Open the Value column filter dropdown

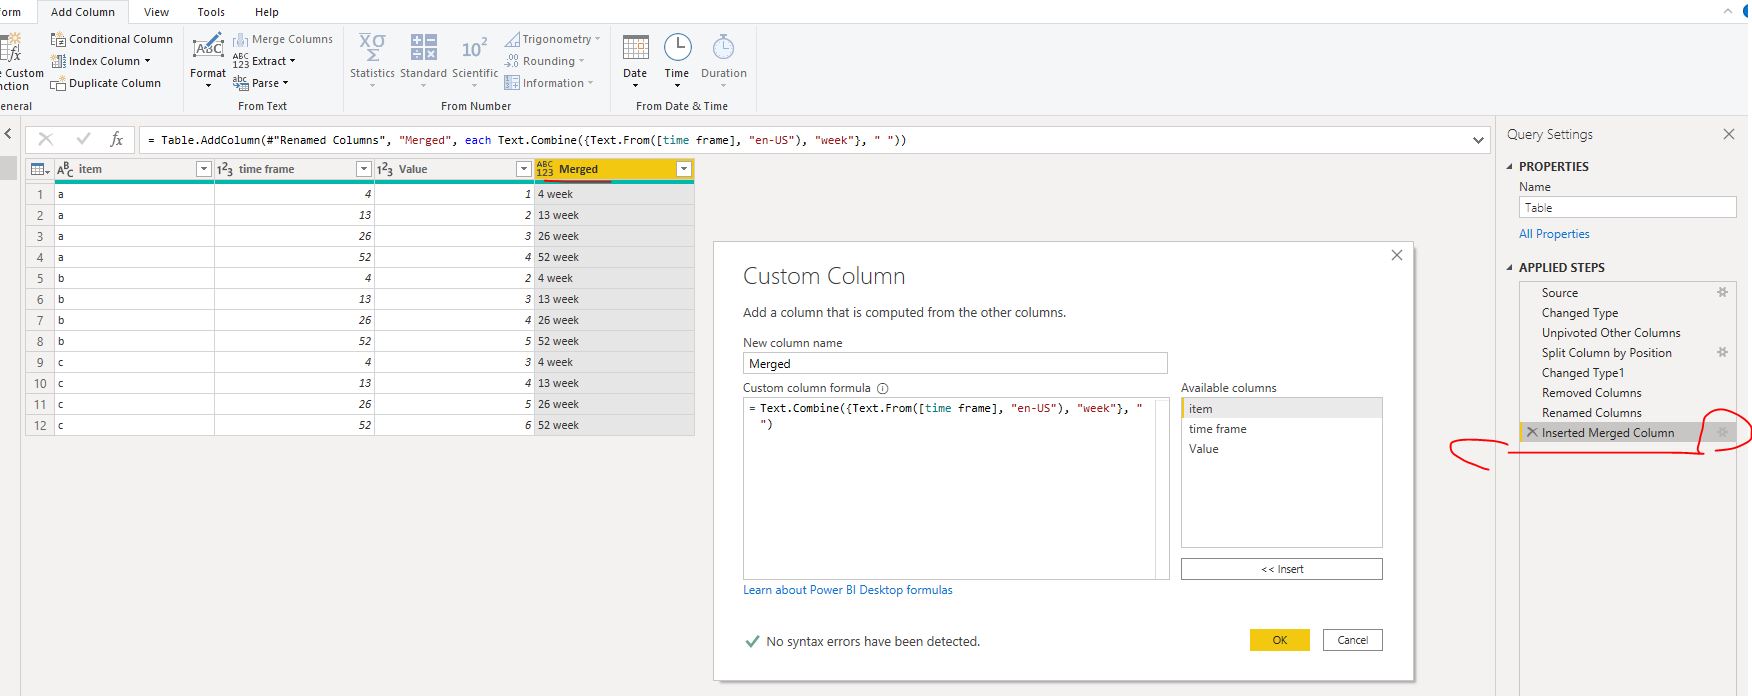[523, 169]
